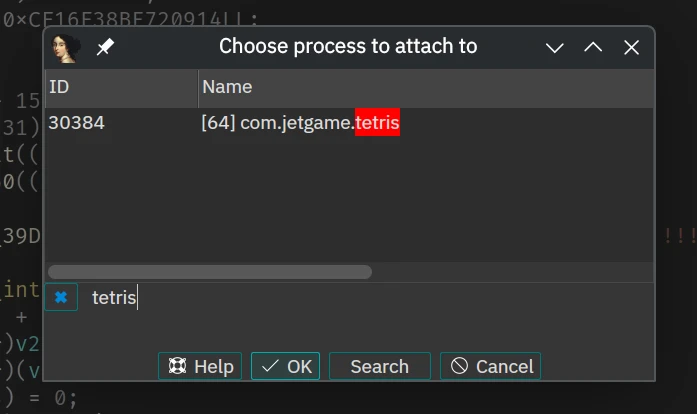The image size is (697, 414).
Task: Sort the list by the ID column header
Action: tap(120, 87)
